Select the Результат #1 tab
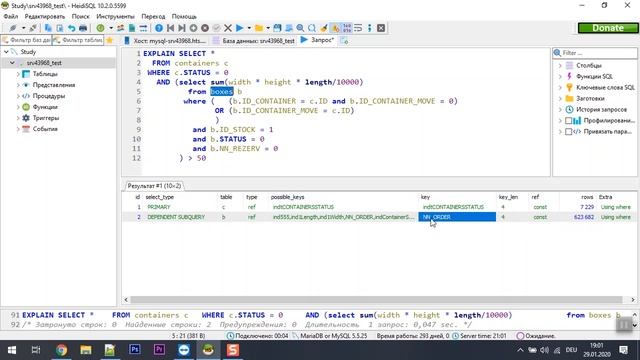Screen dimensions: 640x360 pyautogui.click(x=154, y=186)
